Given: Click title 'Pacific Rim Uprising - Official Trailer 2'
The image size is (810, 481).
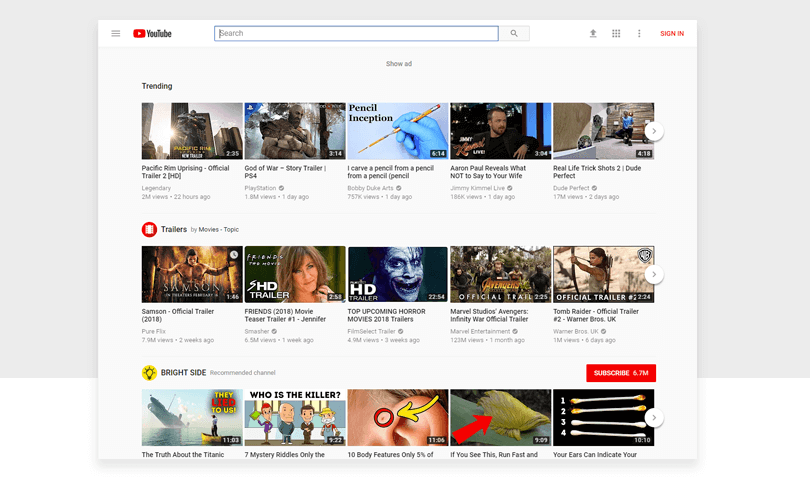Looking at the screenshot, I should pyautogui.click(x=185, y=172).
